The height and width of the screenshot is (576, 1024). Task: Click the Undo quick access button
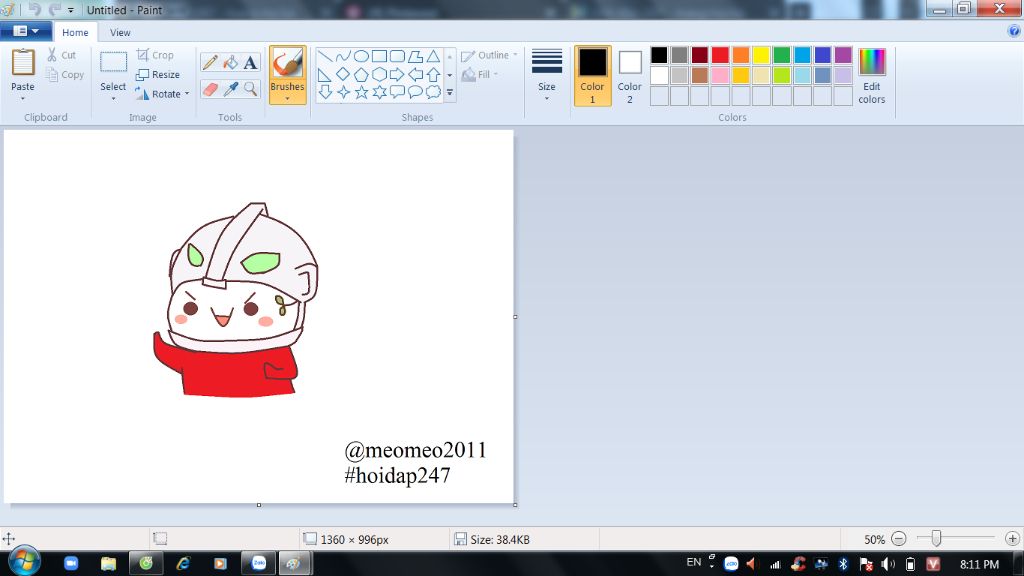34,9
